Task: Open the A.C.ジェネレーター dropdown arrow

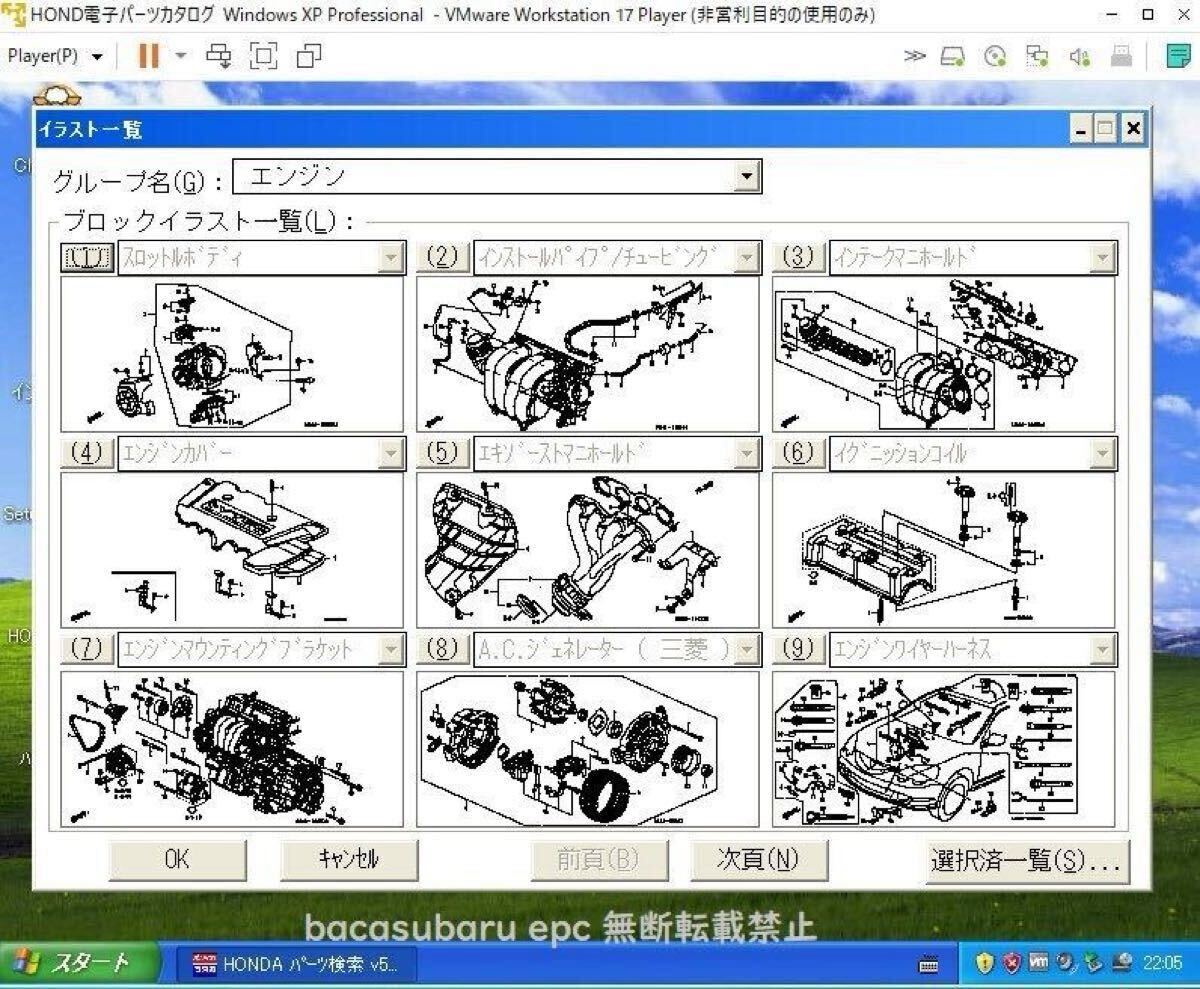Action: pyautogui.click(x=746, y=651)
